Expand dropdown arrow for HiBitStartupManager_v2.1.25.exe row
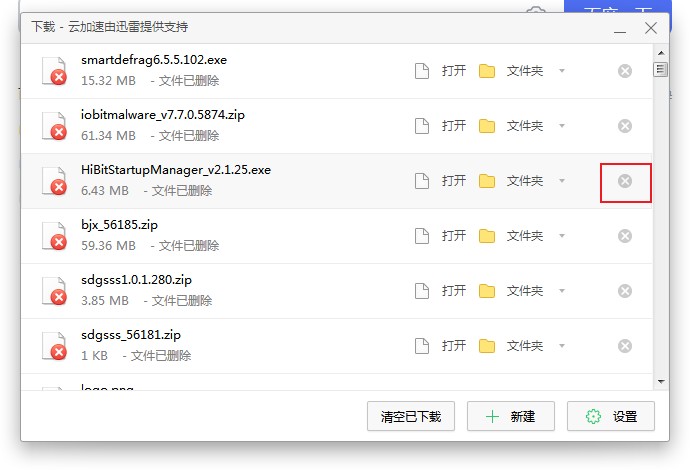The width and height of the screenshot is (690, 470). click(562, 181)
